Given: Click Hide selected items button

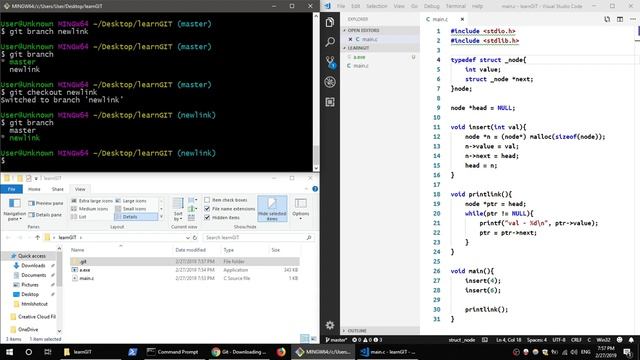Looking at the screenshot, I should pyautogui.click(x=272, y=209).
